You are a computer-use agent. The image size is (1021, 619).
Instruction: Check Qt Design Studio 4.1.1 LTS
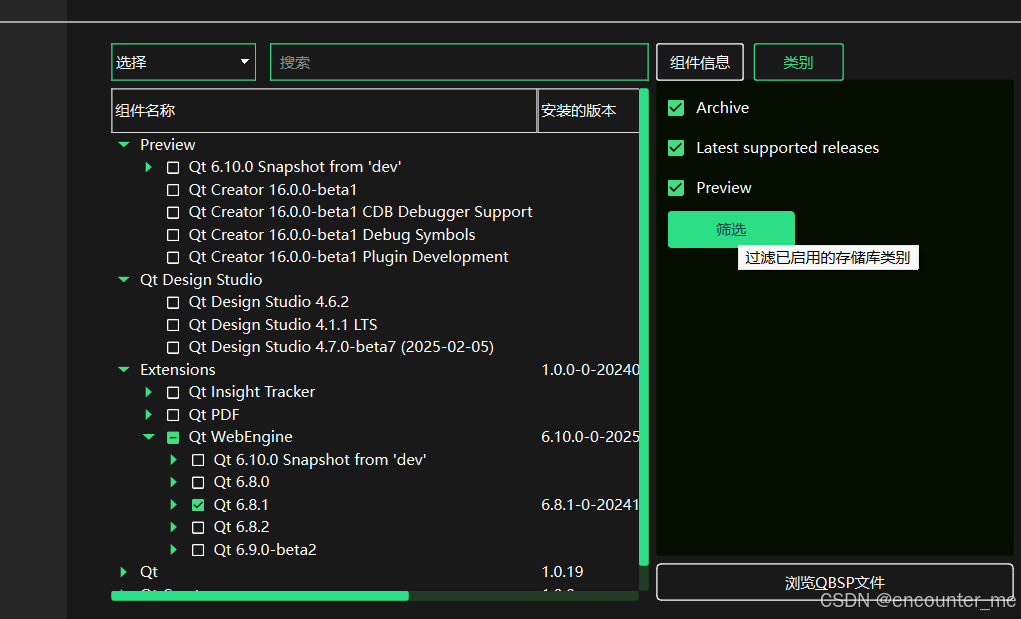[173, 325]
